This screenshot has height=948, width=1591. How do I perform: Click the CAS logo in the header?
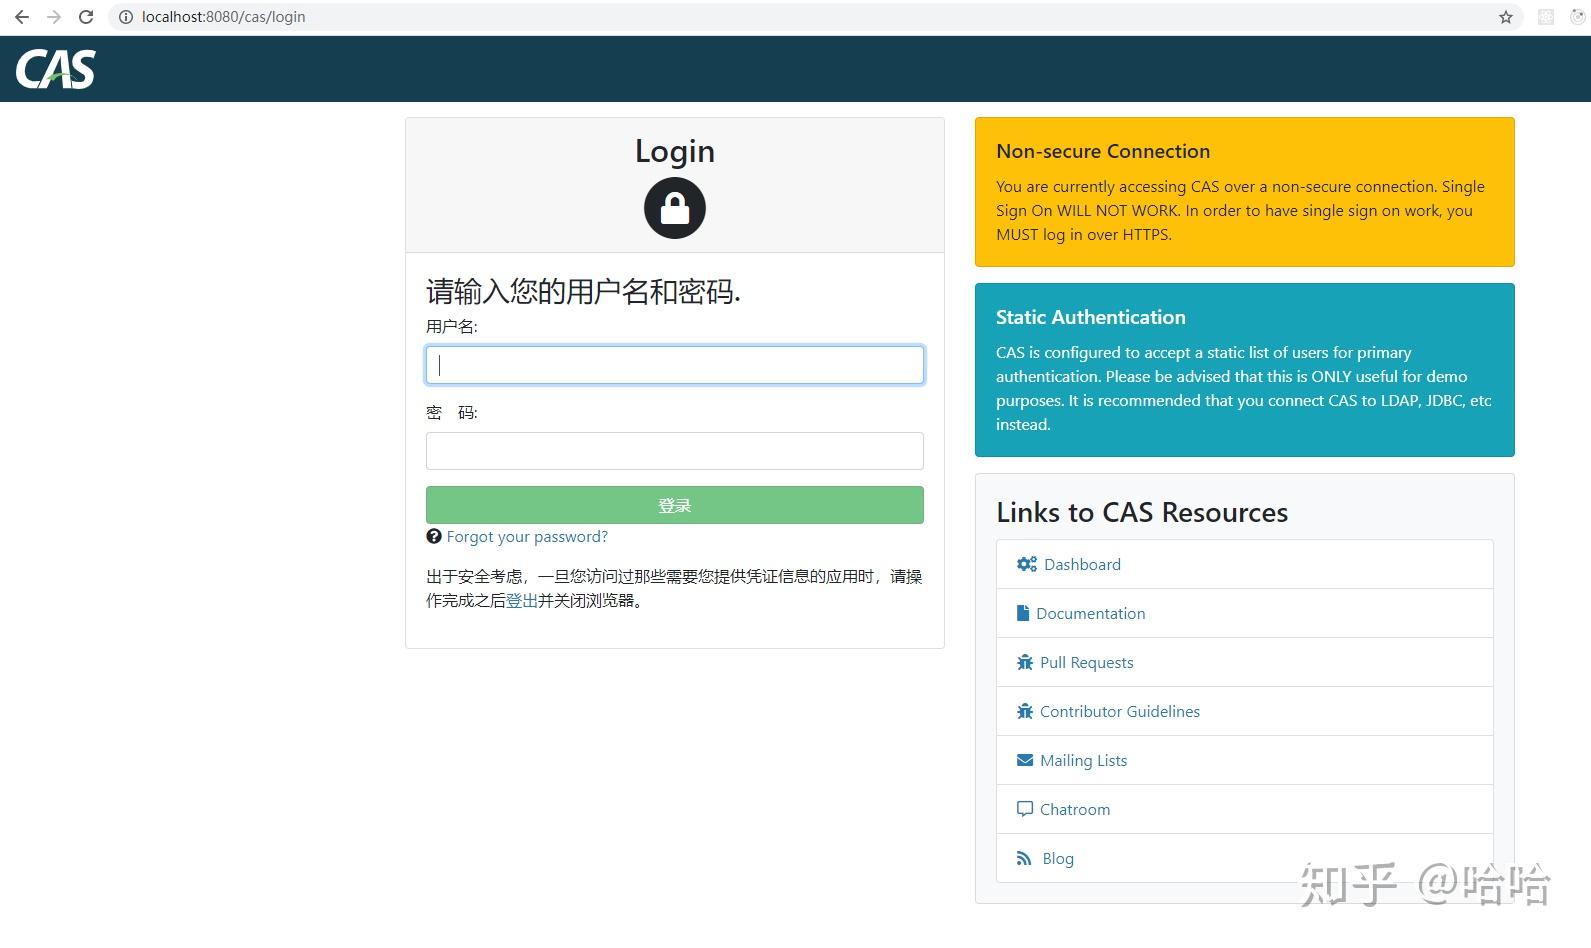click(x=56, y=69)
